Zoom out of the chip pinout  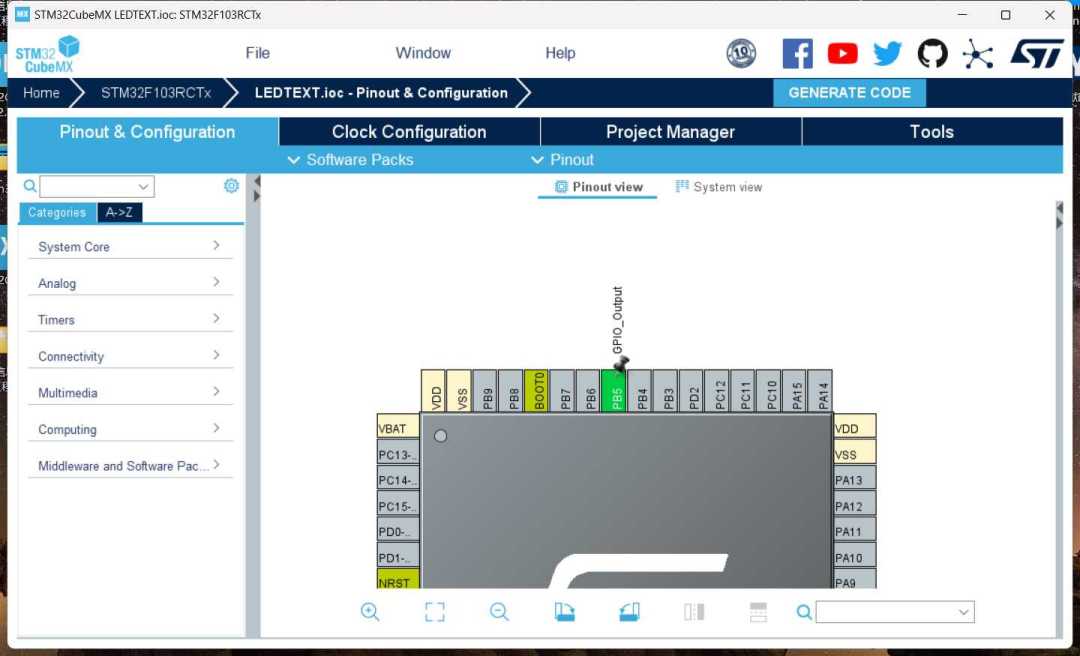coord(499,611)
